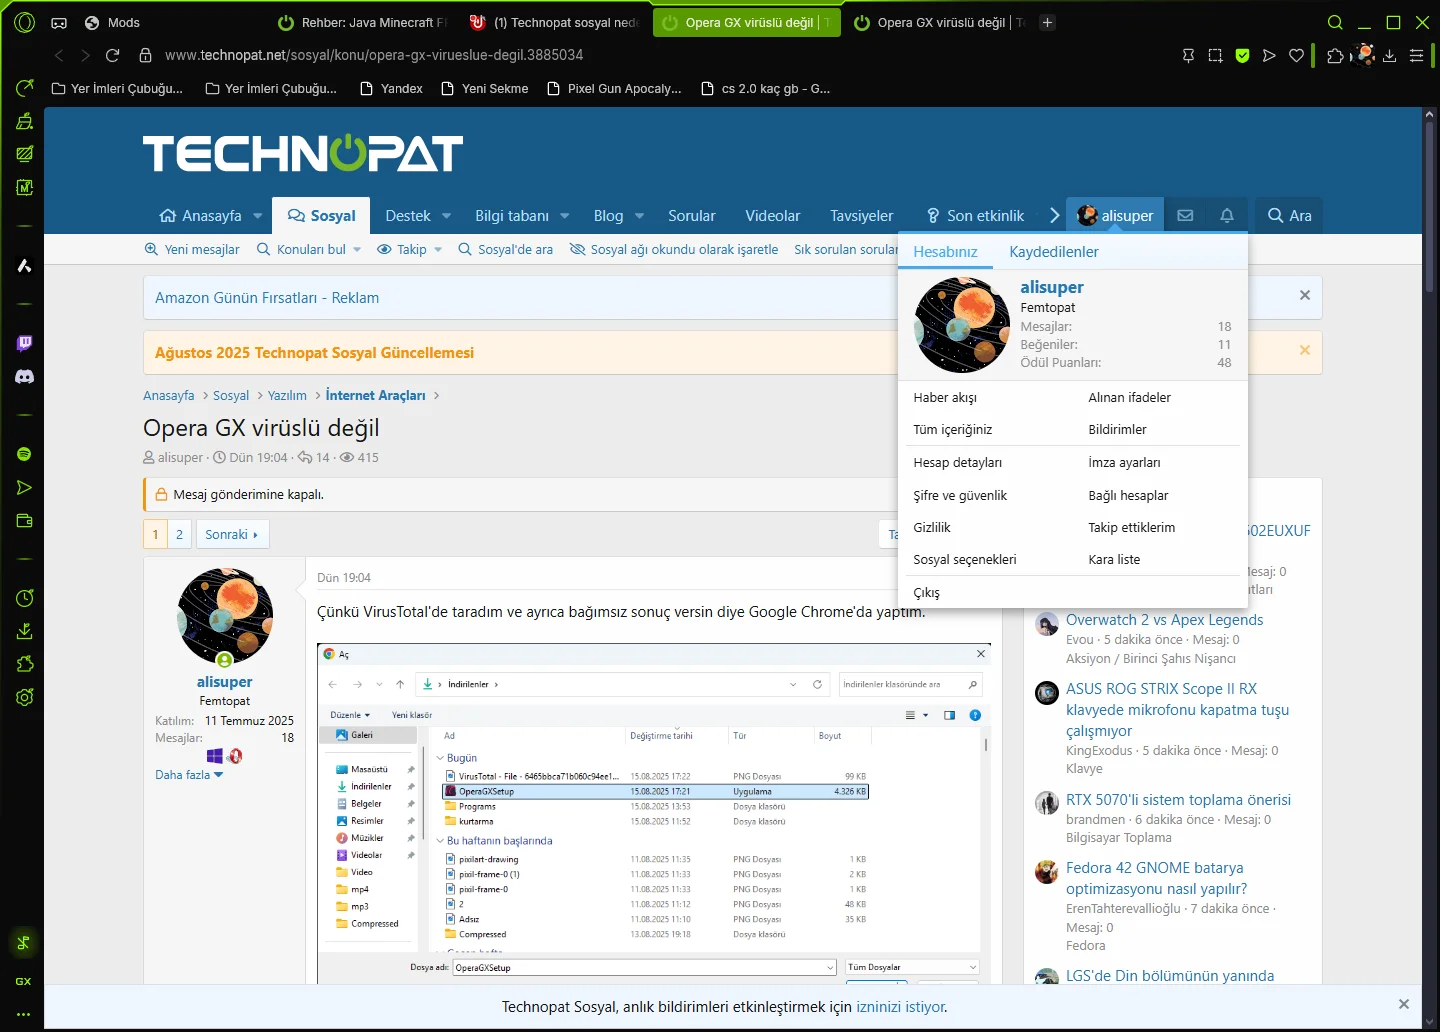Expand Daha fazla under alisuper profile
Image resolution: width=1440 pixels, height=1032 pixels.
point(189,775)
